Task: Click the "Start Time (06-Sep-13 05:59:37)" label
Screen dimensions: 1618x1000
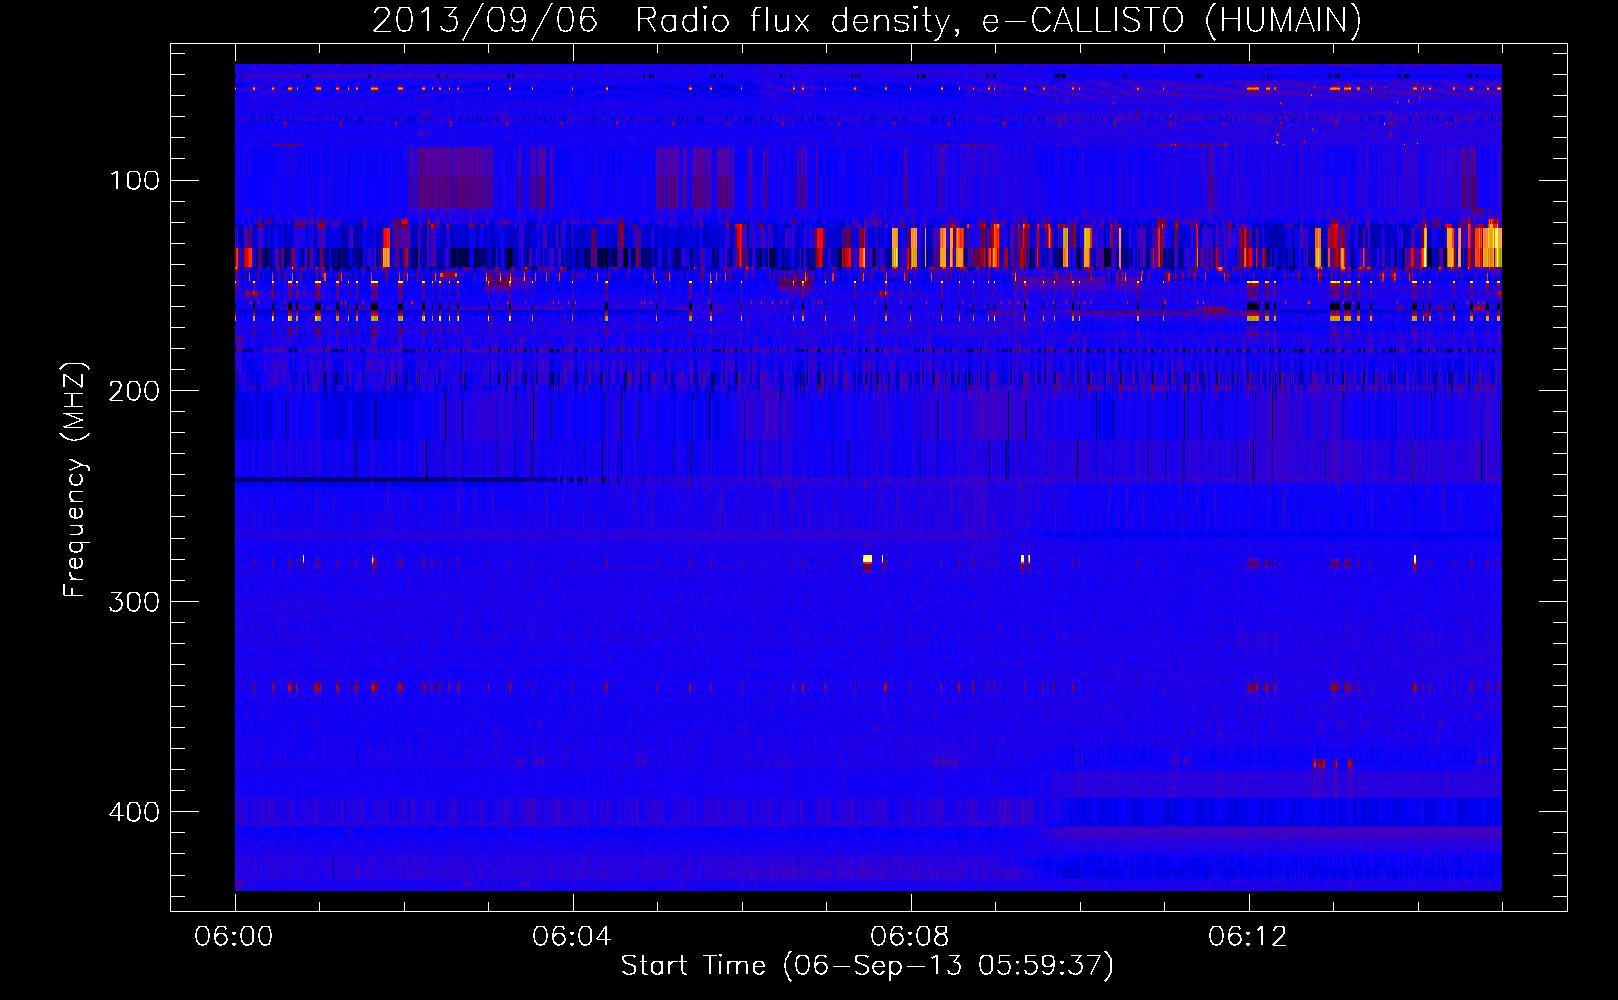Action: coord(867,966)
